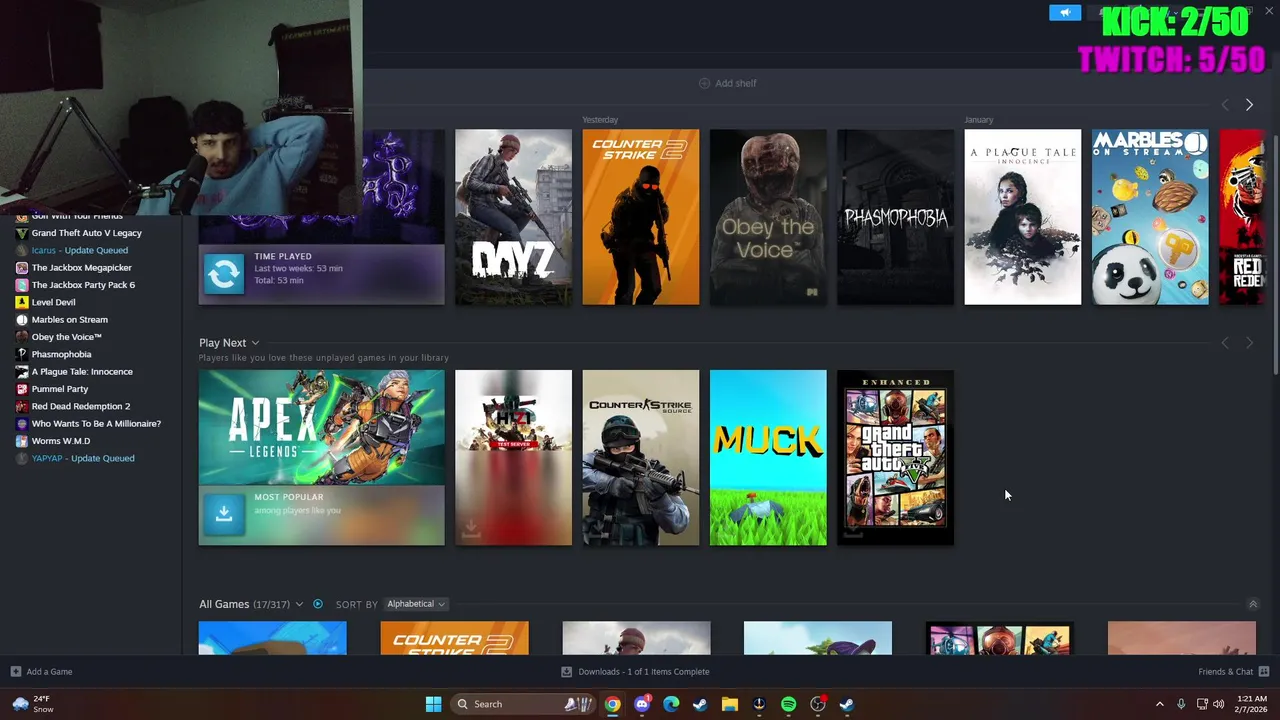Image resolution: width=1280 pixels, height=720 pixels.
Task: Click the OBS Studio taskbar icon
Action: (x=818, y=704)
